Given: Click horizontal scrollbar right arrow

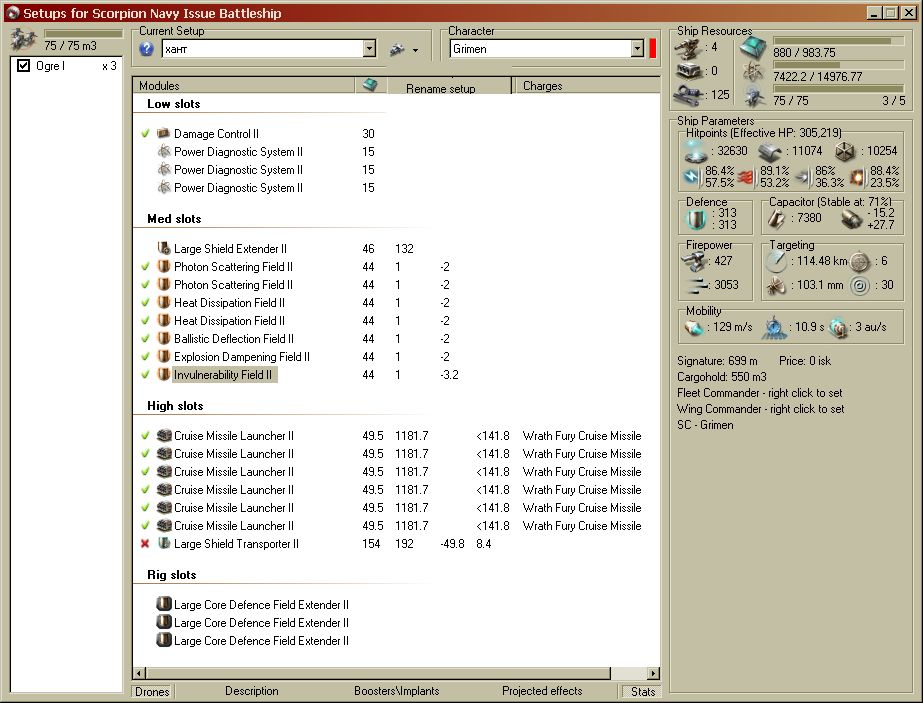Looking at the screenshot, I should click(653, 673).
